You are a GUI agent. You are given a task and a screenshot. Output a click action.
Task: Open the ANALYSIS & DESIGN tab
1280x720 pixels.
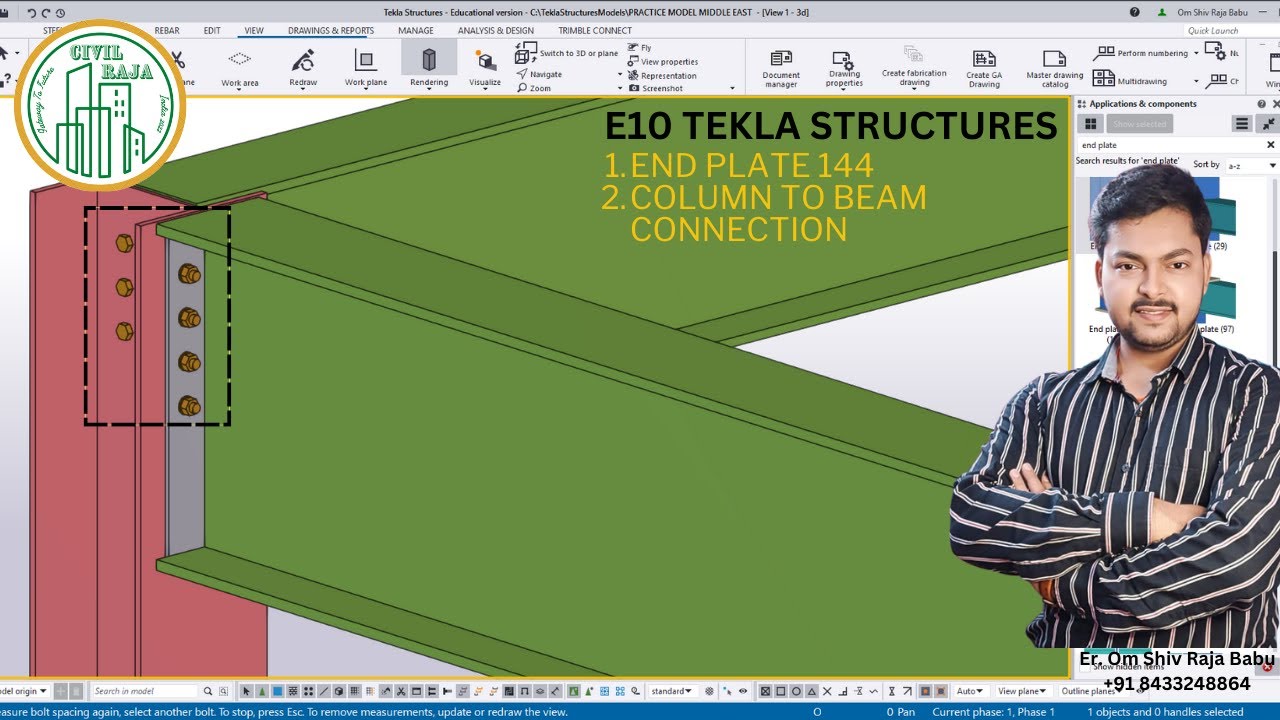[x=496, y=31]
